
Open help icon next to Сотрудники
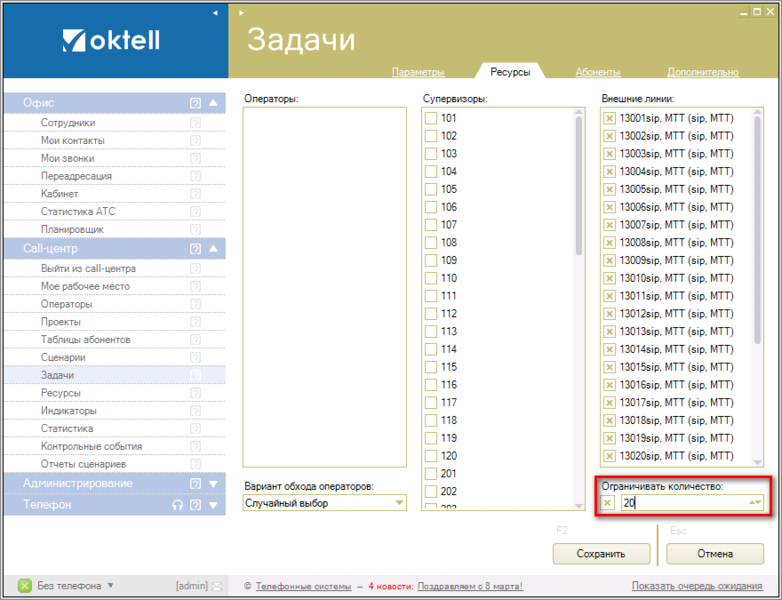[196, 123]
